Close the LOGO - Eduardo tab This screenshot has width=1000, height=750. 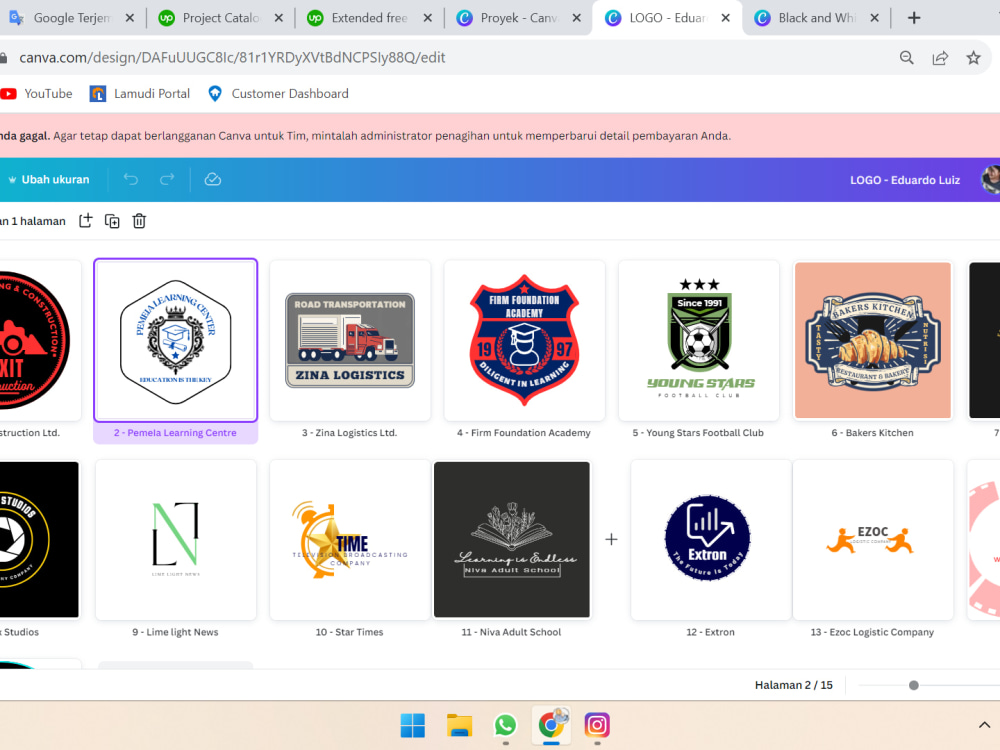click(726, 18)
